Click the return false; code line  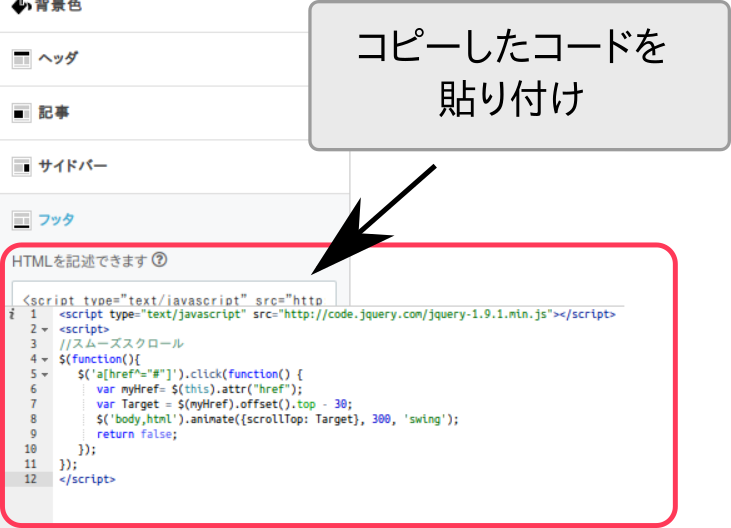point(137,434)
